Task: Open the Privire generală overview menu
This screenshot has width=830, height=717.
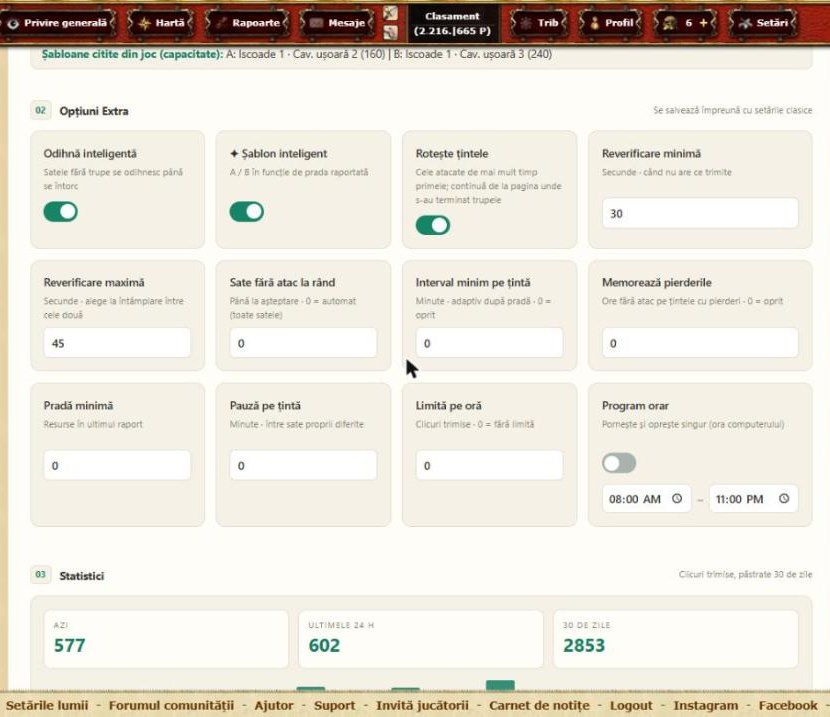Action: [x=57, y=23]
